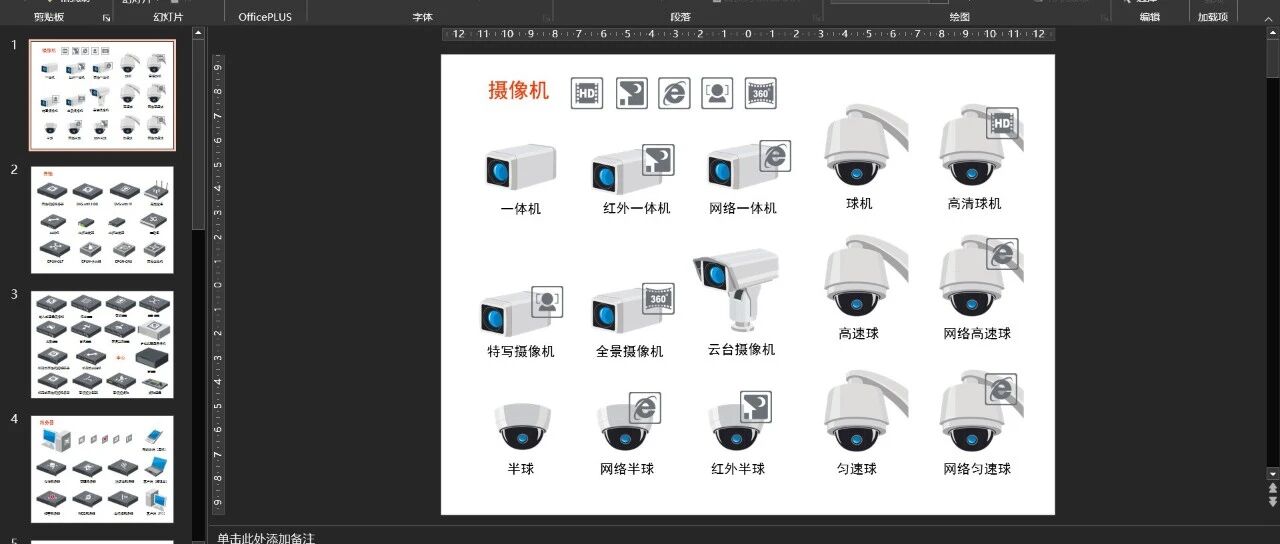Open slide 3 thumbnail in the panel
Viewport: 1280px width, 544px height.
[102, 345]
